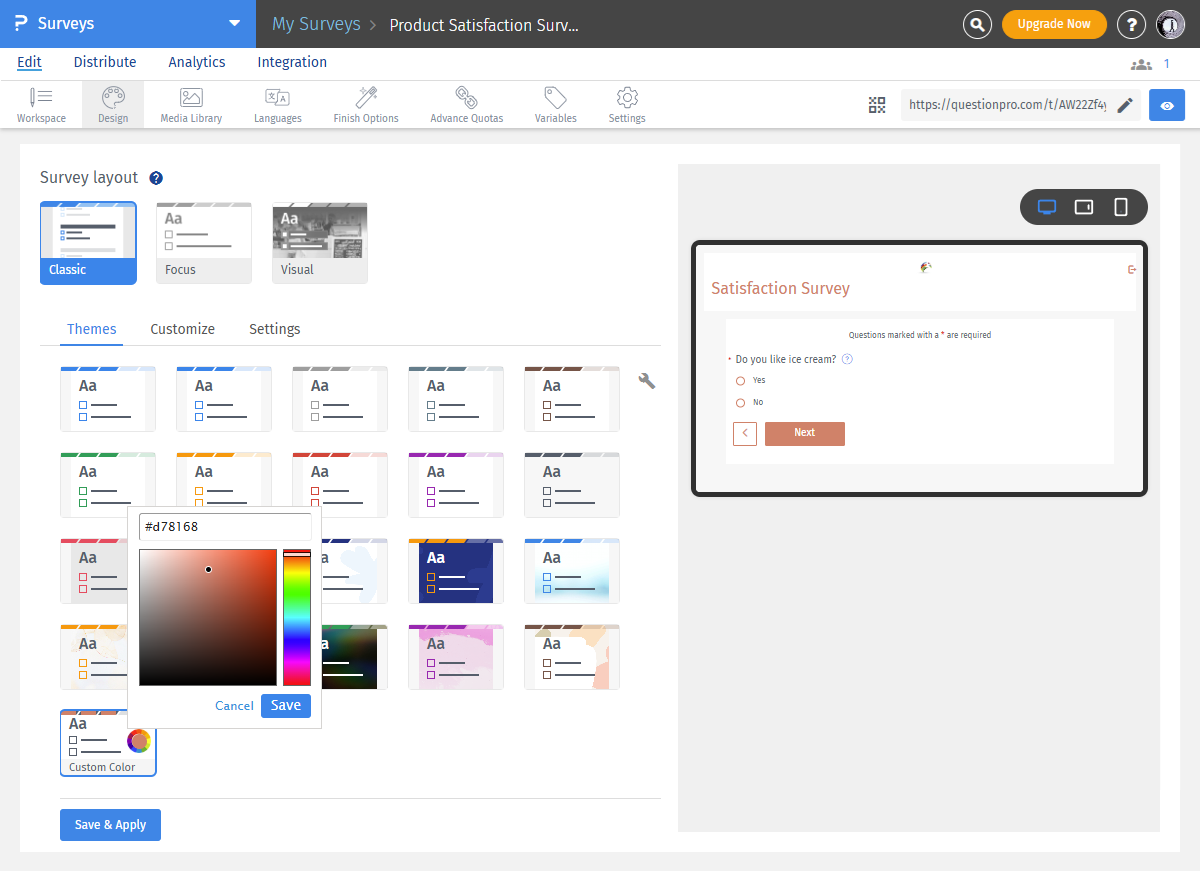This screenshot has height=871, width=1200.
Task: Click the Save & Apply button
Action: tap(110, 825)
